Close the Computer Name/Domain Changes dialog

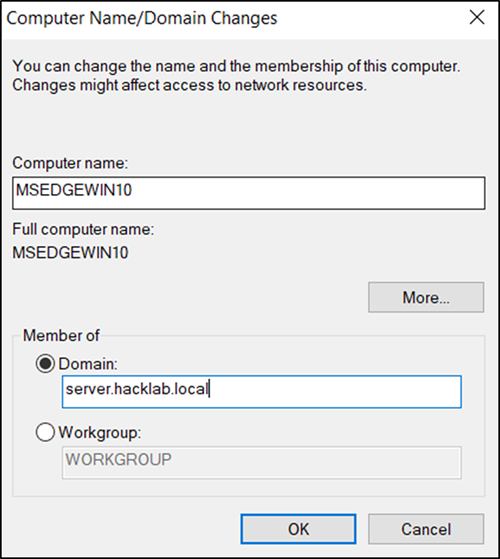tap(477, 17)
